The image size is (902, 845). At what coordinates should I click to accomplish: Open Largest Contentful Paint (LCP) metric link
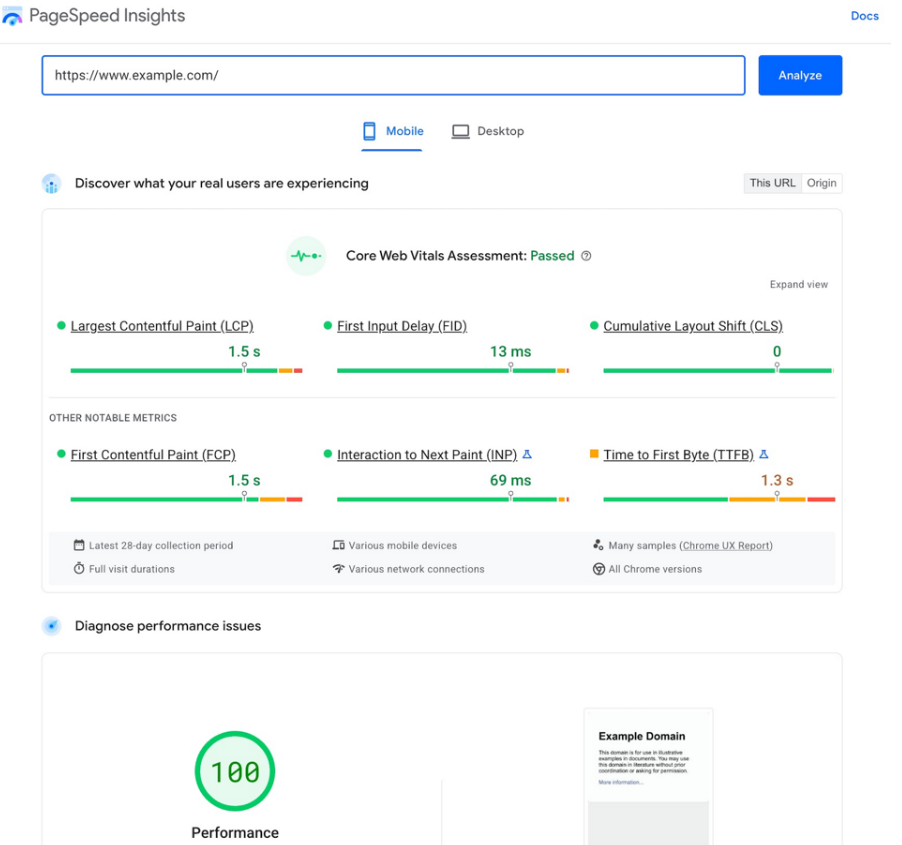[162, 326]
